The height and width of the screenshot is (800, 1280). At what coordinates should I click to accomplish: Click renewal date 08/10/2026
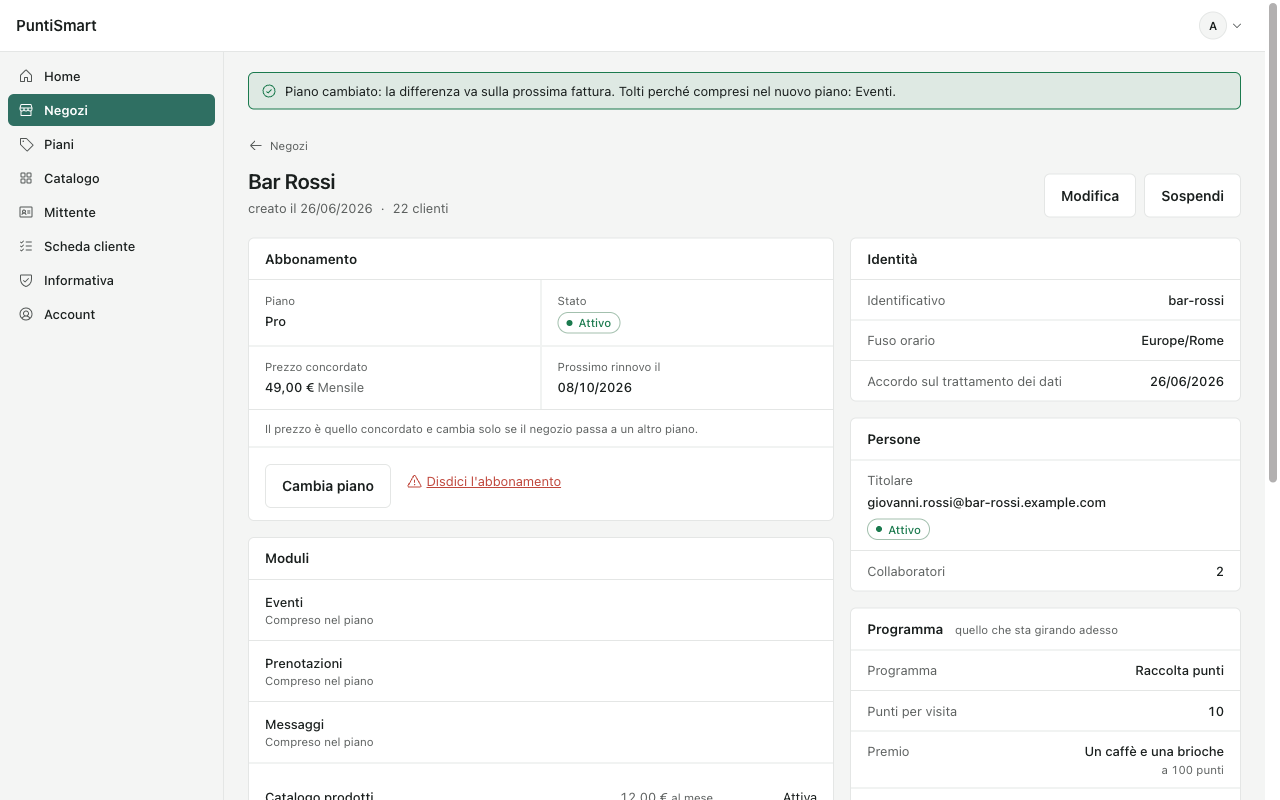tap(595, 388)
